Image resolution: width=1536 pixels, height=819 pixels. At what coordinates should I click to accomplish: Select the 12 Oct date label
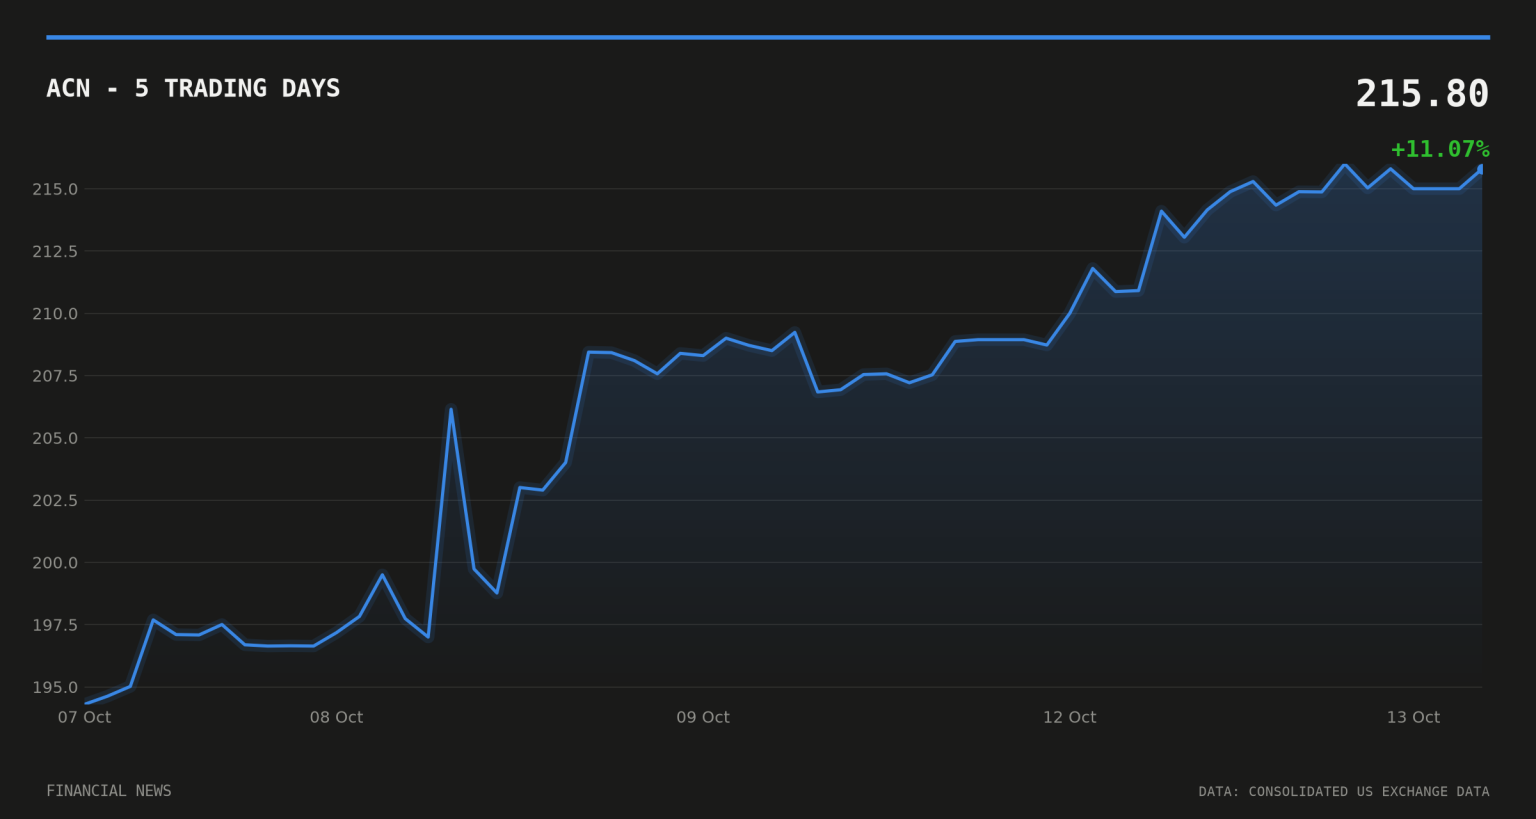[1069, 717]
